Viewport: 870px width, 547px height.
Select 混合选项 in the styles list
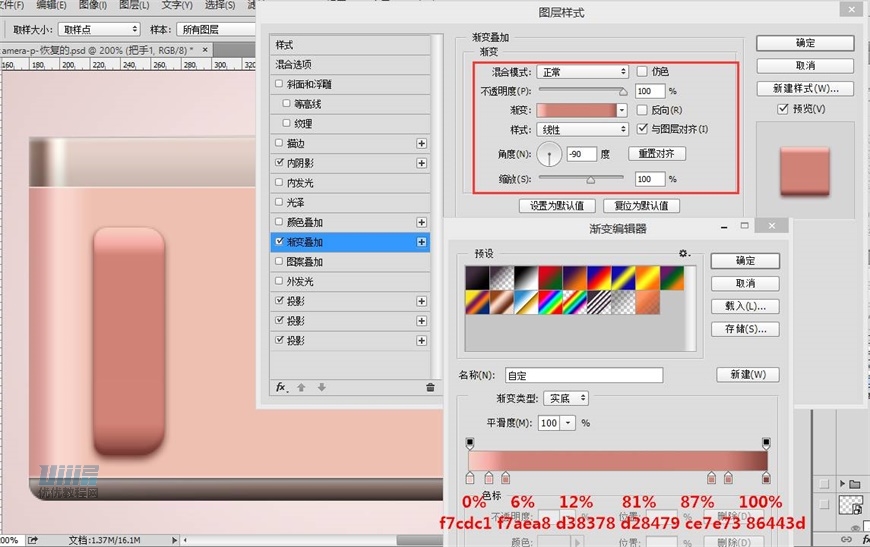(350, 64)
